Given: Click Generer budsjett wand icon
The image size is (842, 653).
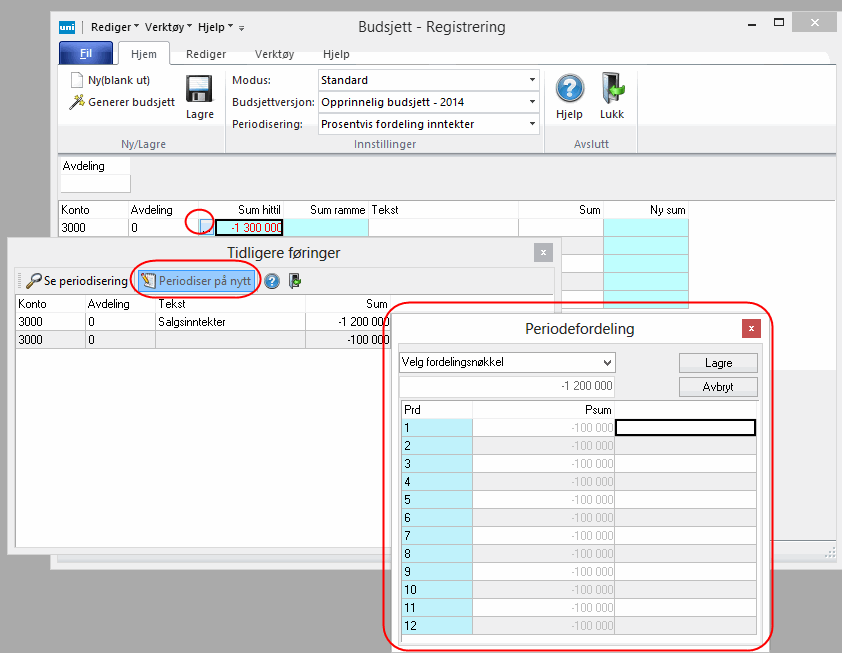Looking at the screenshot, I should tap(78, 102).
